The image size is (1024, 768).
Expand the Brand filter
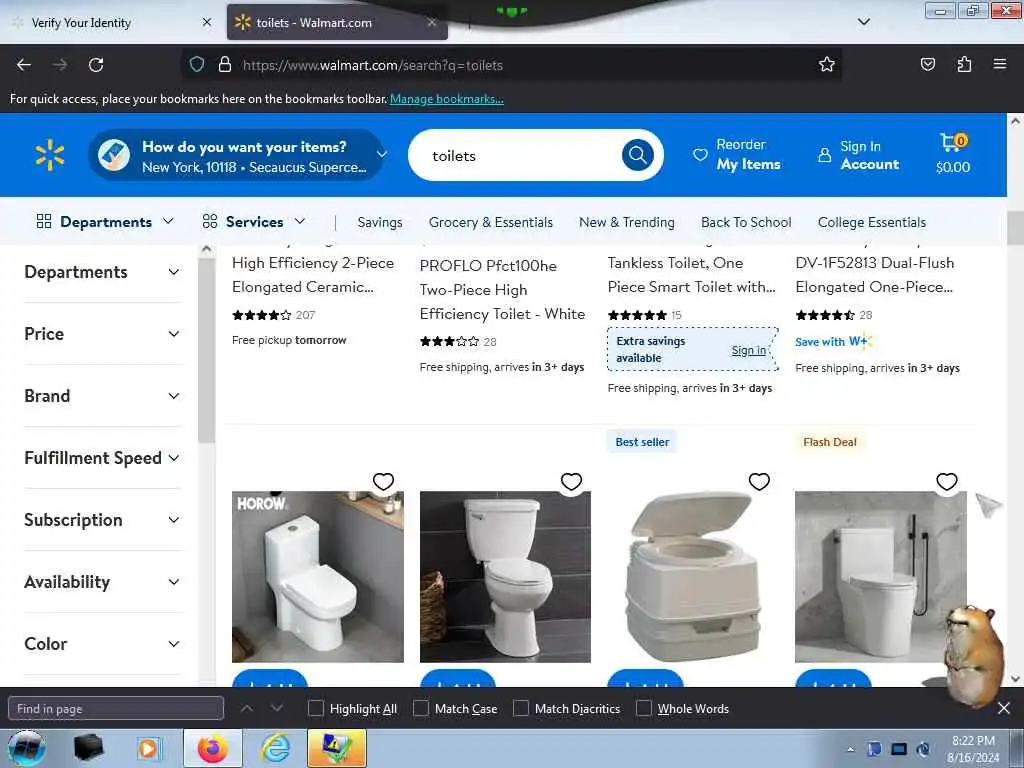(x=102, y=396)
